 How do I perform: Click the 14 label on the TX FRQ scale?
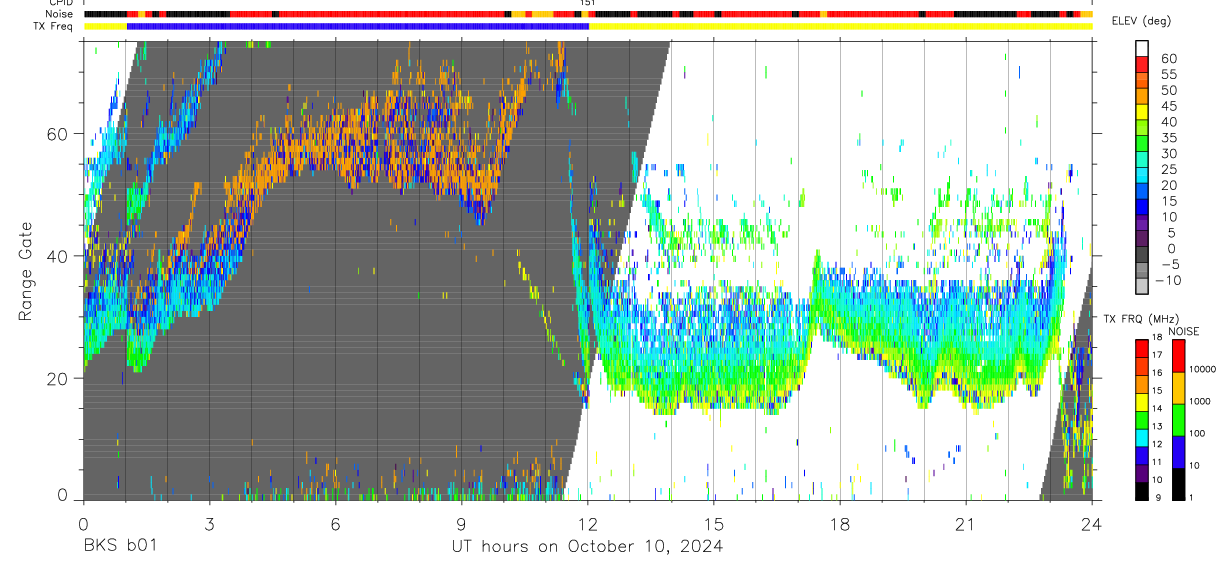[1159, 410]
